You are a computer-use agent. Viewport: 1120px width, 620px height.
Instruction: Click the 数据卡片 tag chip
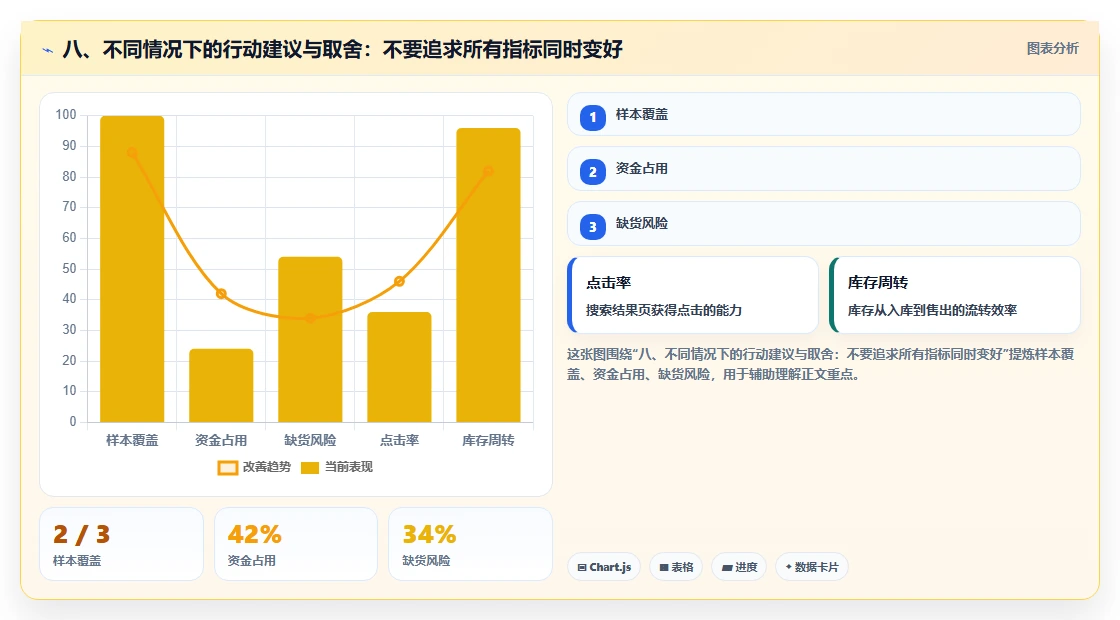click(811, 567)
